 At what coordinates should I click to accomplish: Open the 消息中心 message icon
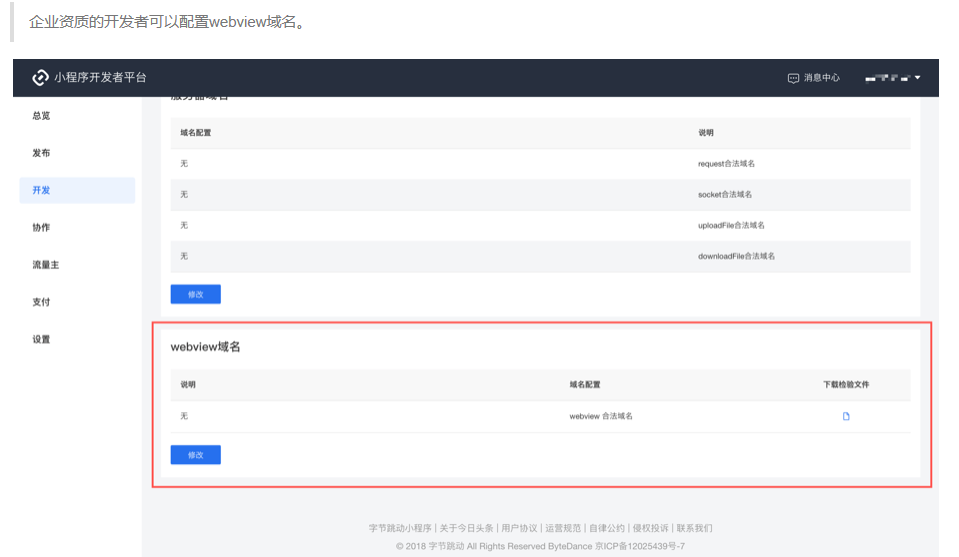(793, 78)
